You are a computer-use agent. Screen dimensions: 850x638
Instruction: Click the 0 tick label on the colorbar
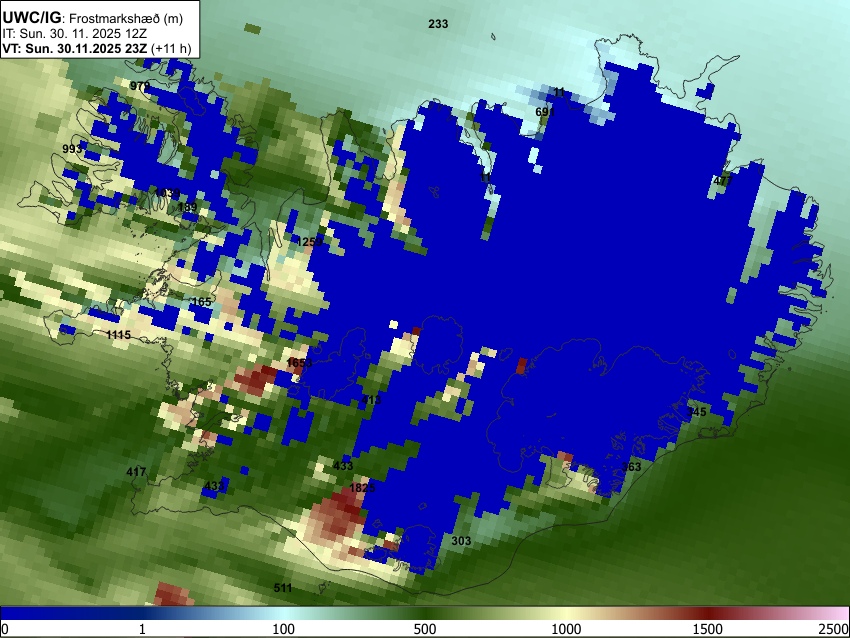point(5,629)
